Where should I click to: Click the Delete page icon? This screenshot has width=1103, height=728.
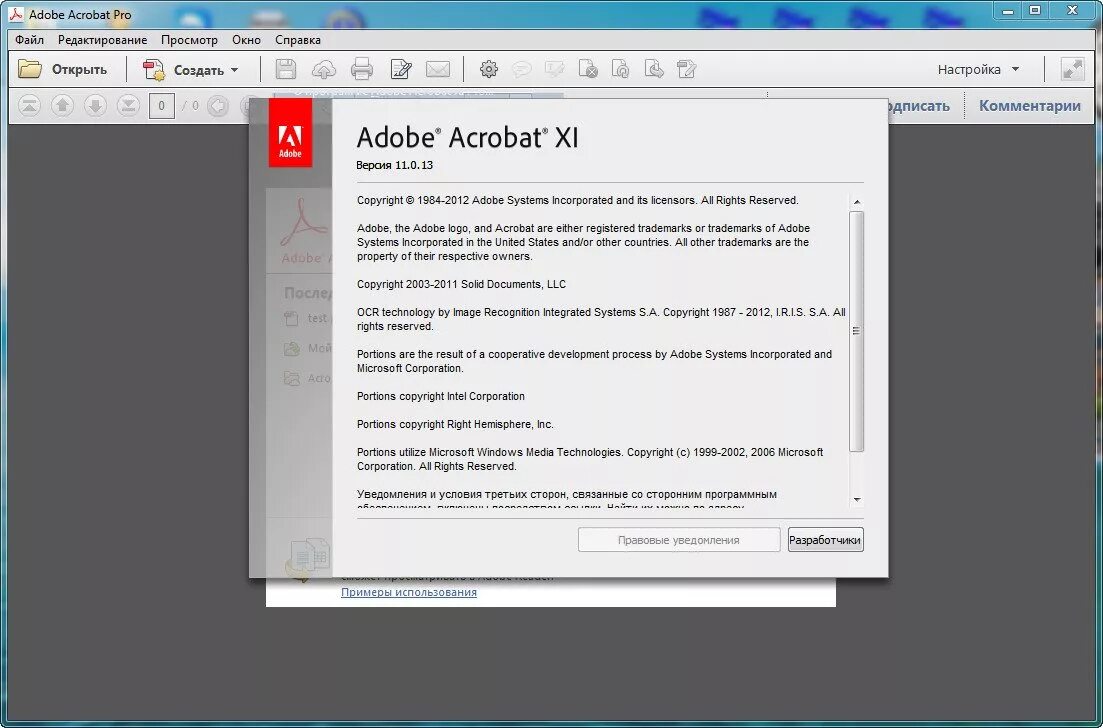click(588, 69)
